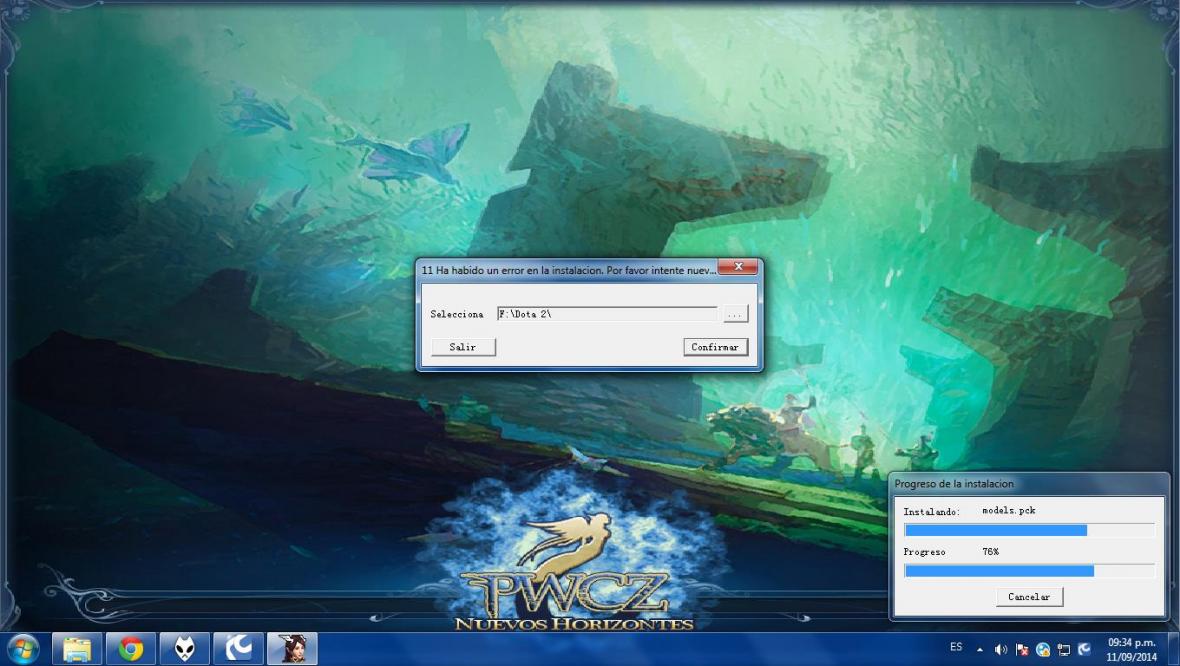The image size is (1180, 666).
Task: Click the PWCZ Nuevos Horizontes logo
Action: [x=573, y=572]
